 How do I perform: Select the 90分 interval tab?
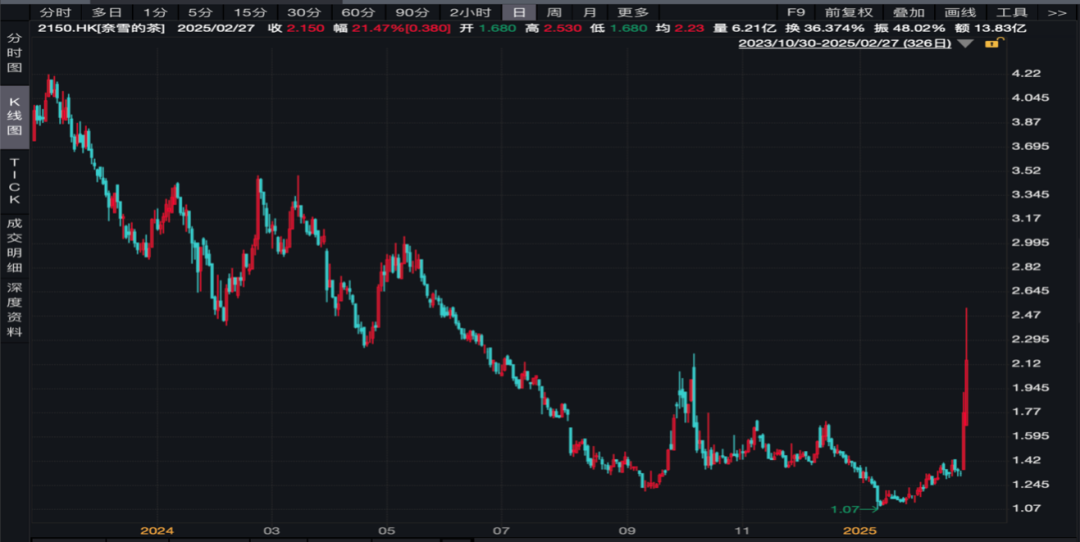tap(412, 12)
